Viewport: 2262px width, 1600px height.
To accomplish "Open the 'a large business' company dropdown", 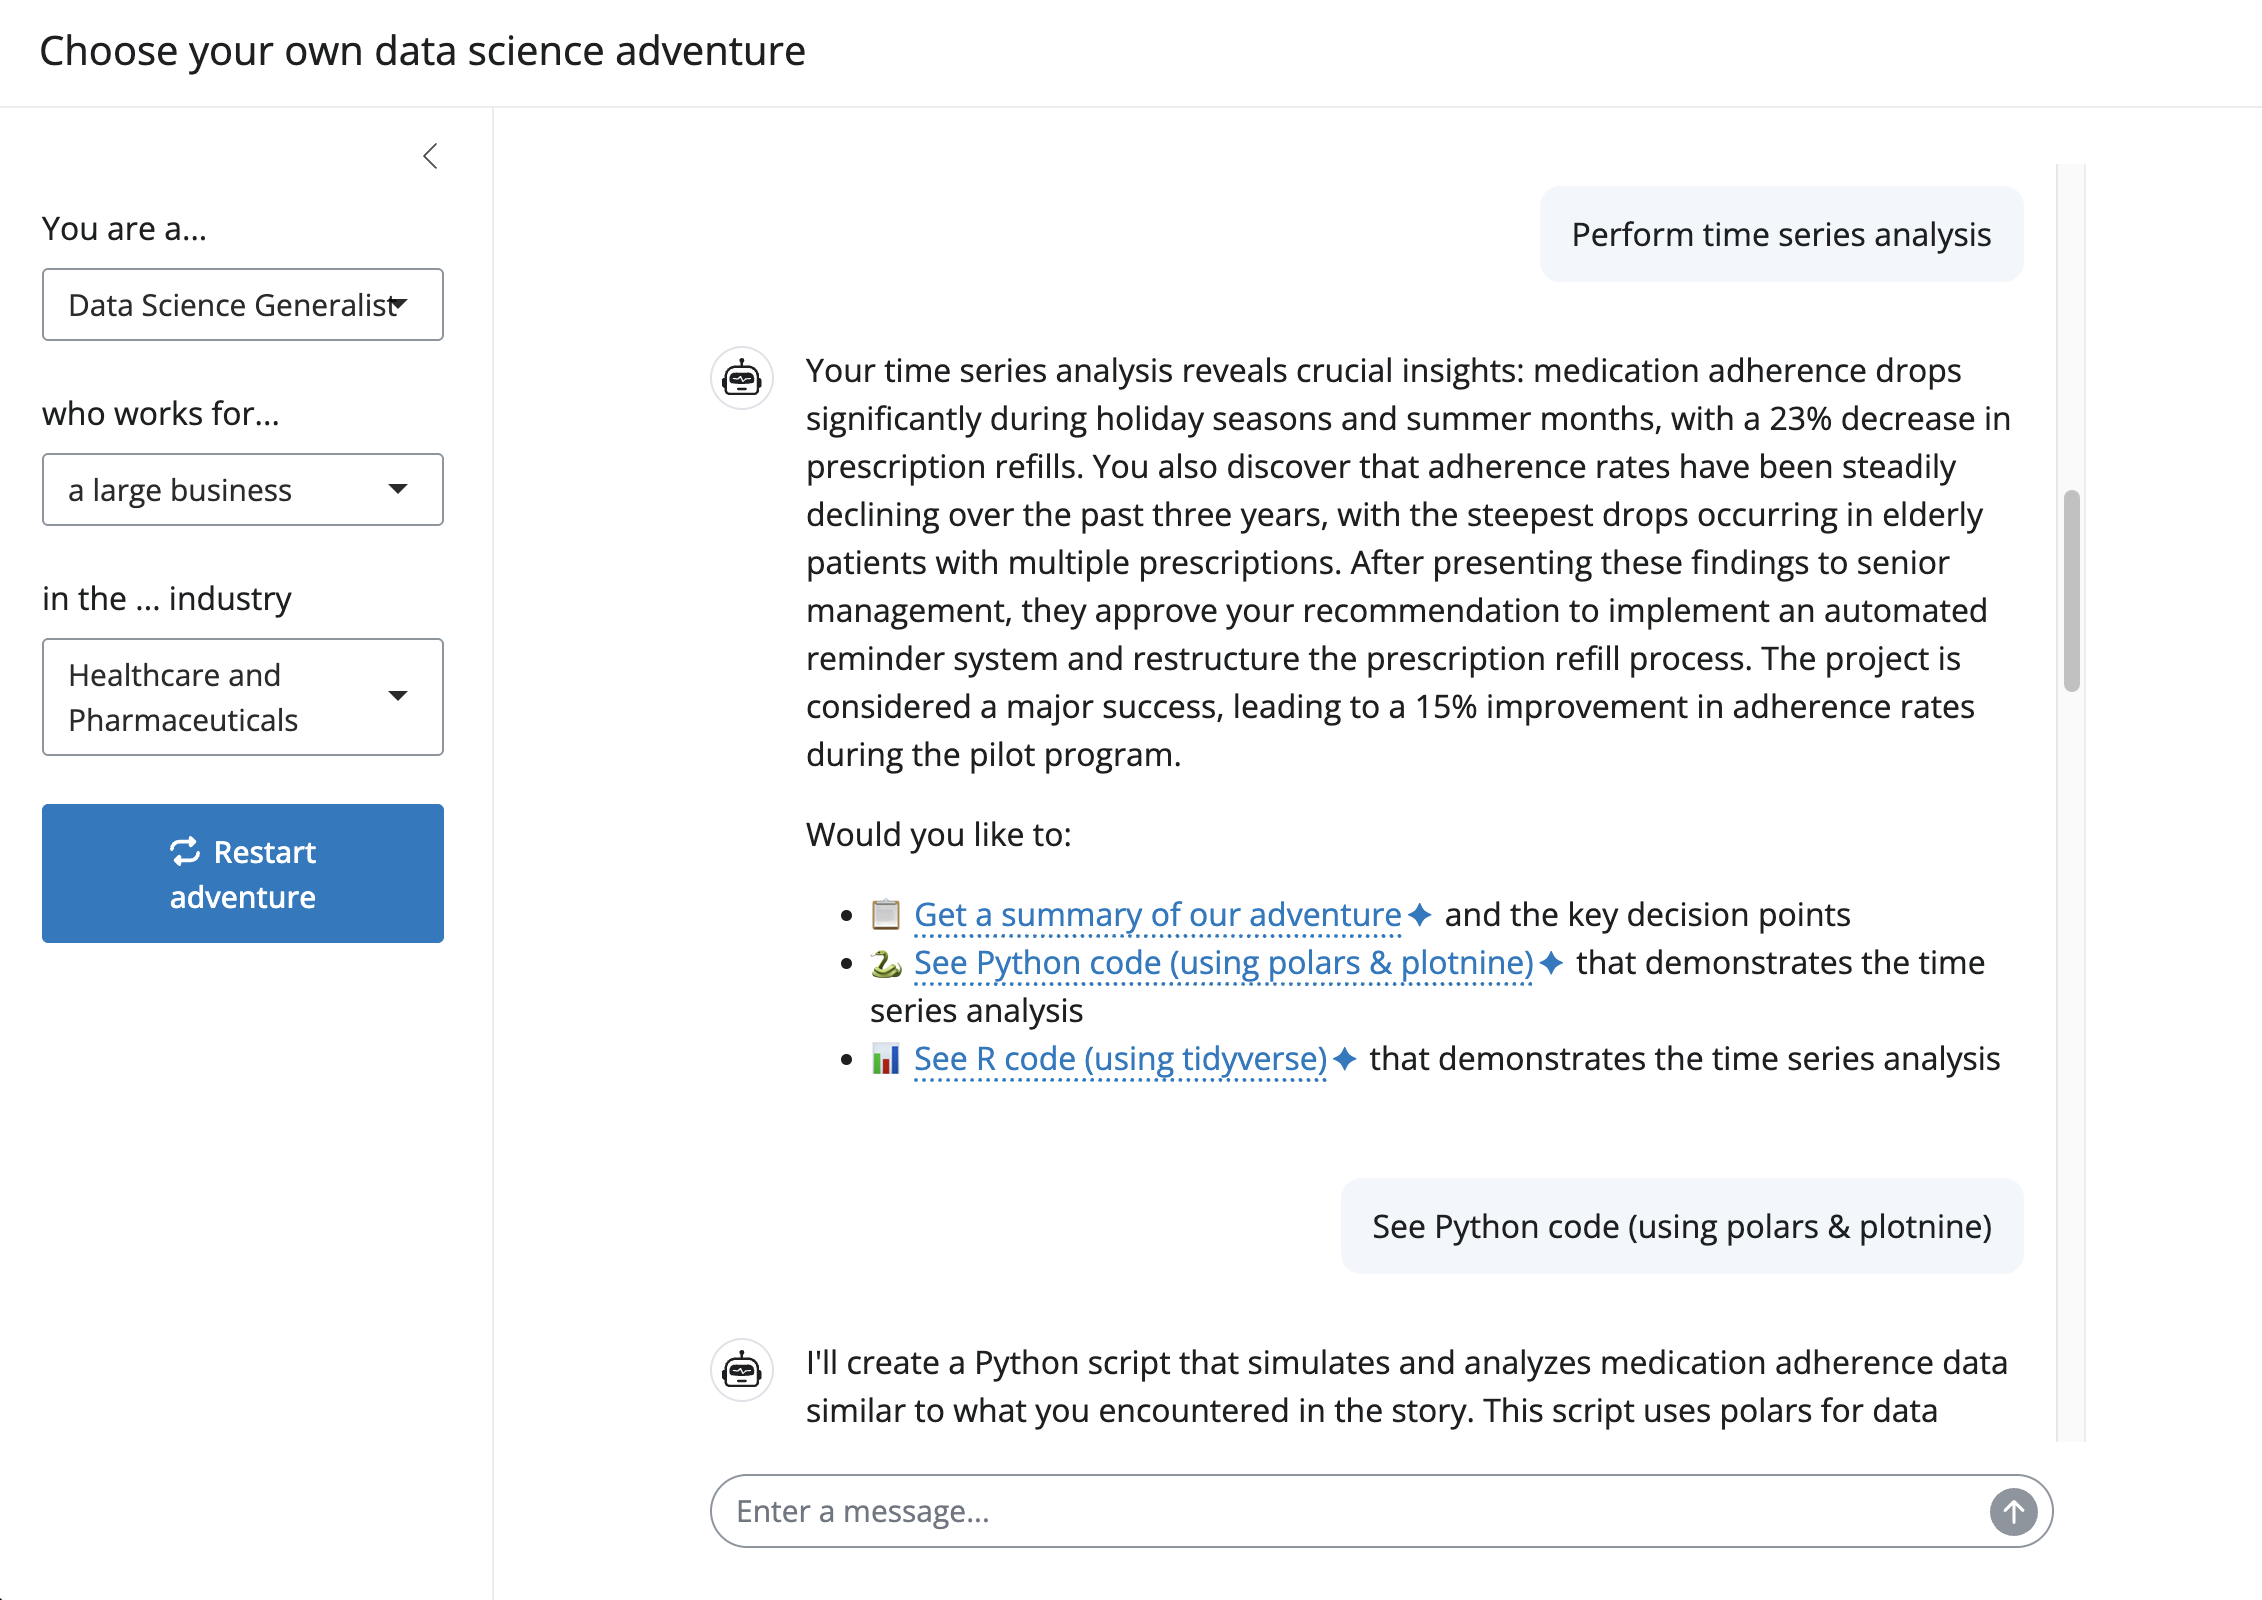I will click(243, 490).
